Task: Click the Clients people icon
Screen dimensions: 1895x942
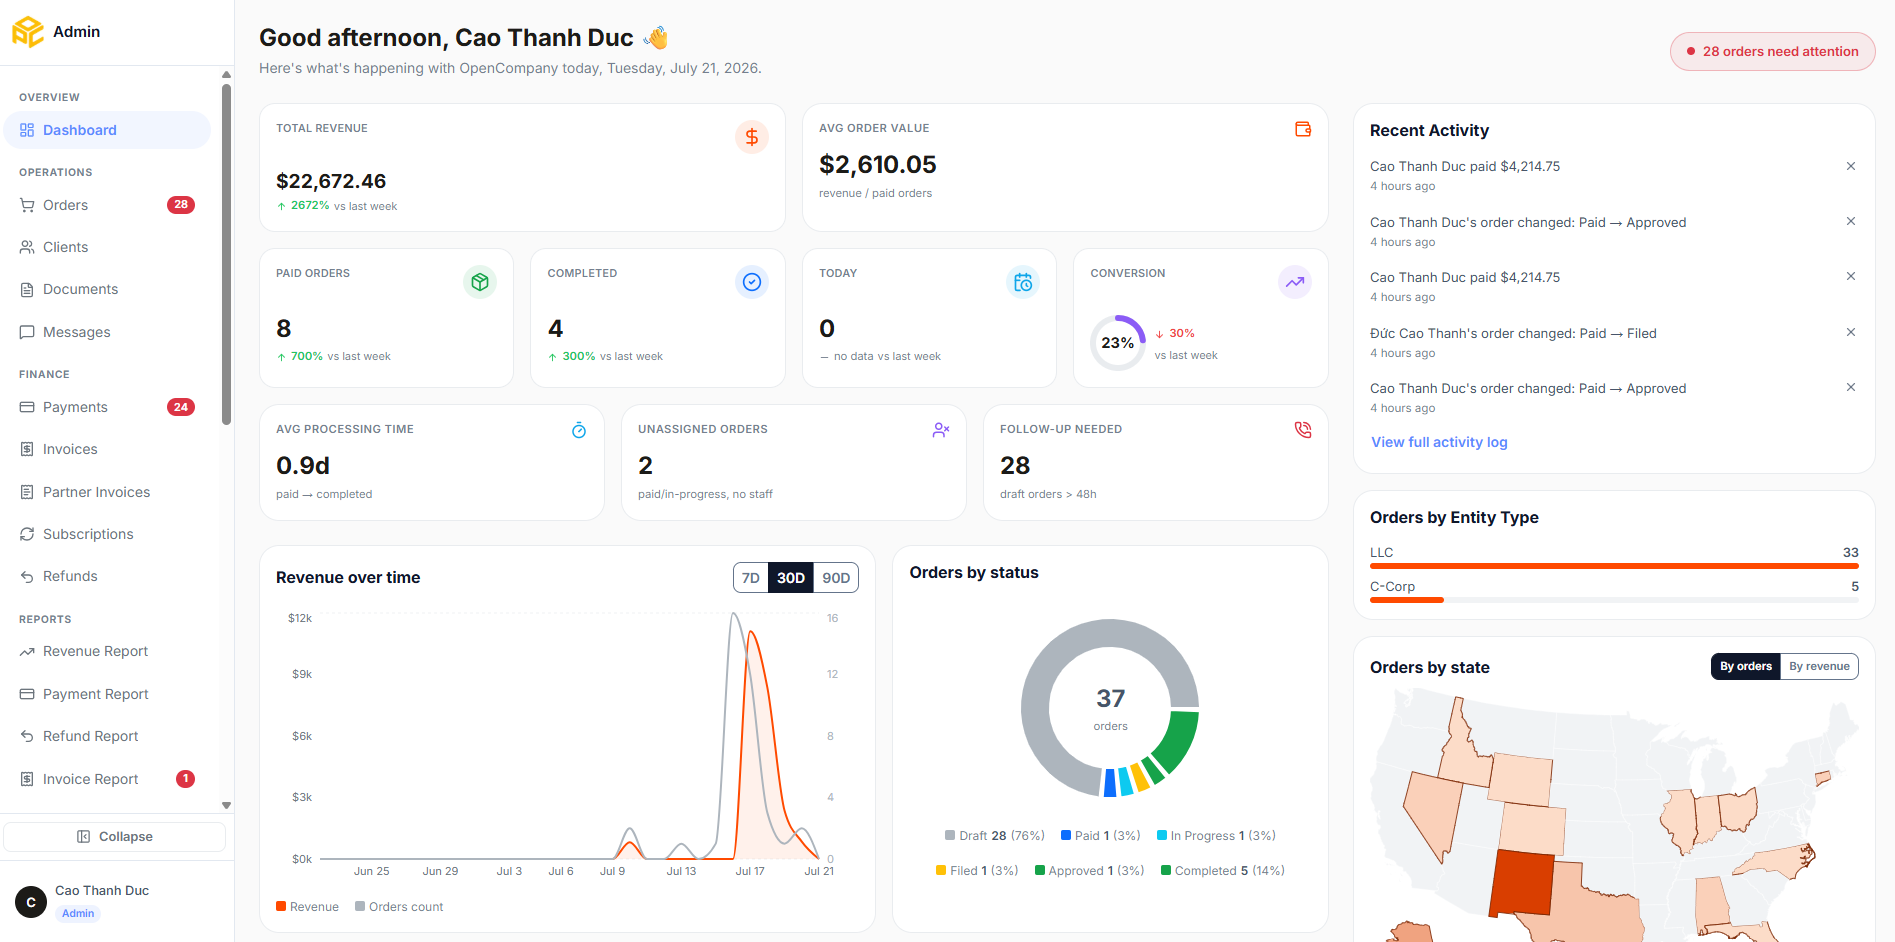Action: pyautogui.click(x=27, y=247)
